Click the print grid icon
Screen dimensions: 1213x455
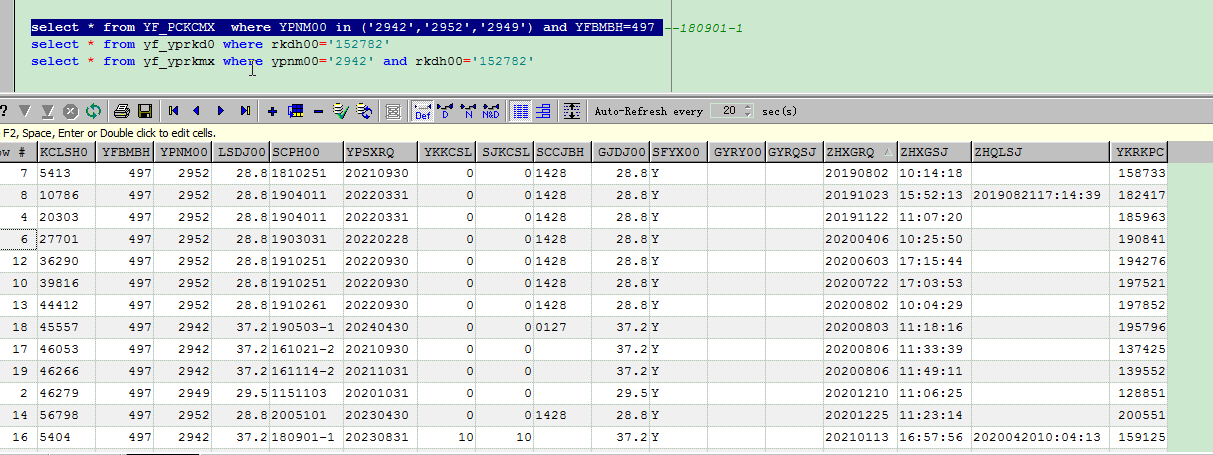click(x=122, y=111)
